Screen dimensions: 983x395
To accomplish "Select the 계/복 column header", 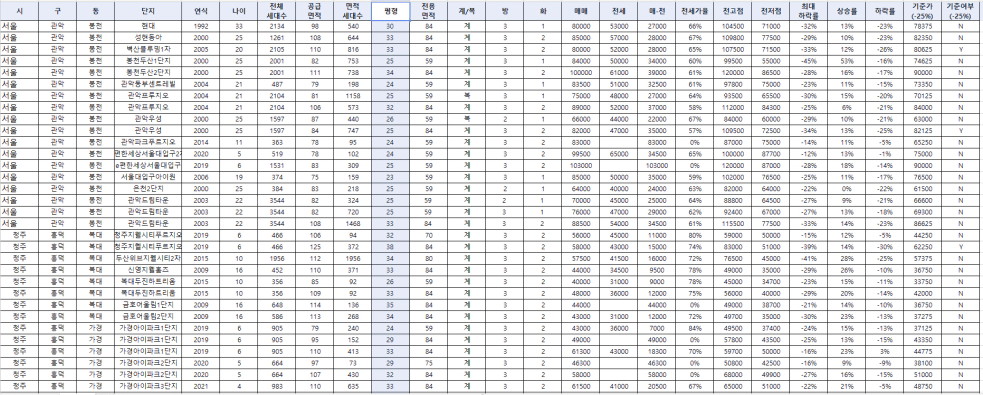I will tap(467, 11).
